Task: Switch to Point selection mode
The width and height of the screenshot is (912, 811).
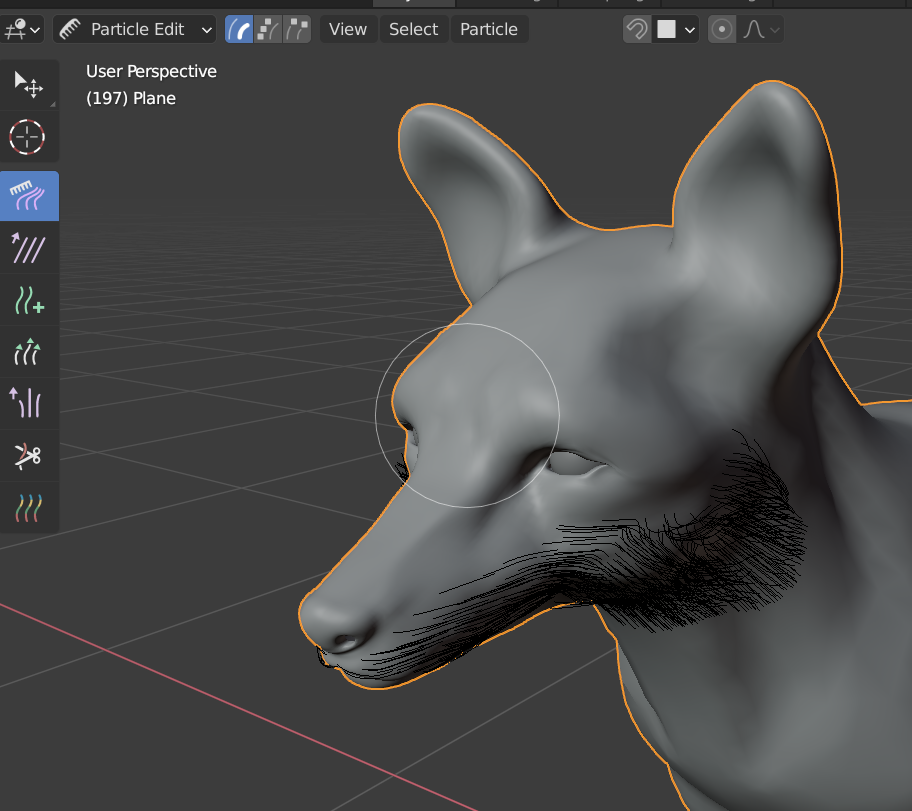Action: coord(268,29)
